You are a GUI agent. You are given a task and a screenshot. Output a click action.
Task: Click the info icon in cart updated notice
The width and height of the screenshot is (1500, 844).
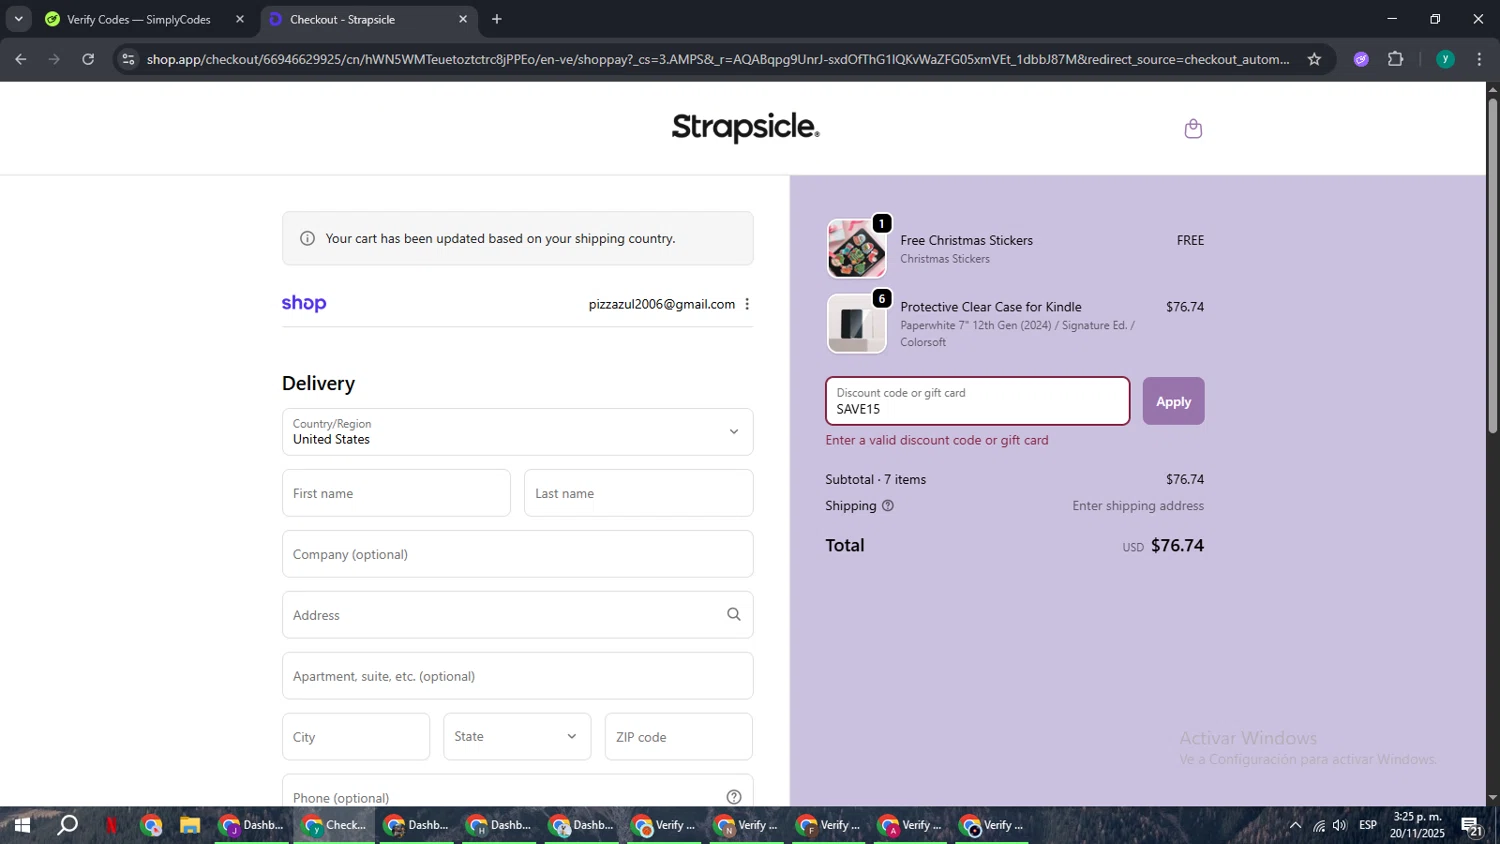click(x=307, y=238)
